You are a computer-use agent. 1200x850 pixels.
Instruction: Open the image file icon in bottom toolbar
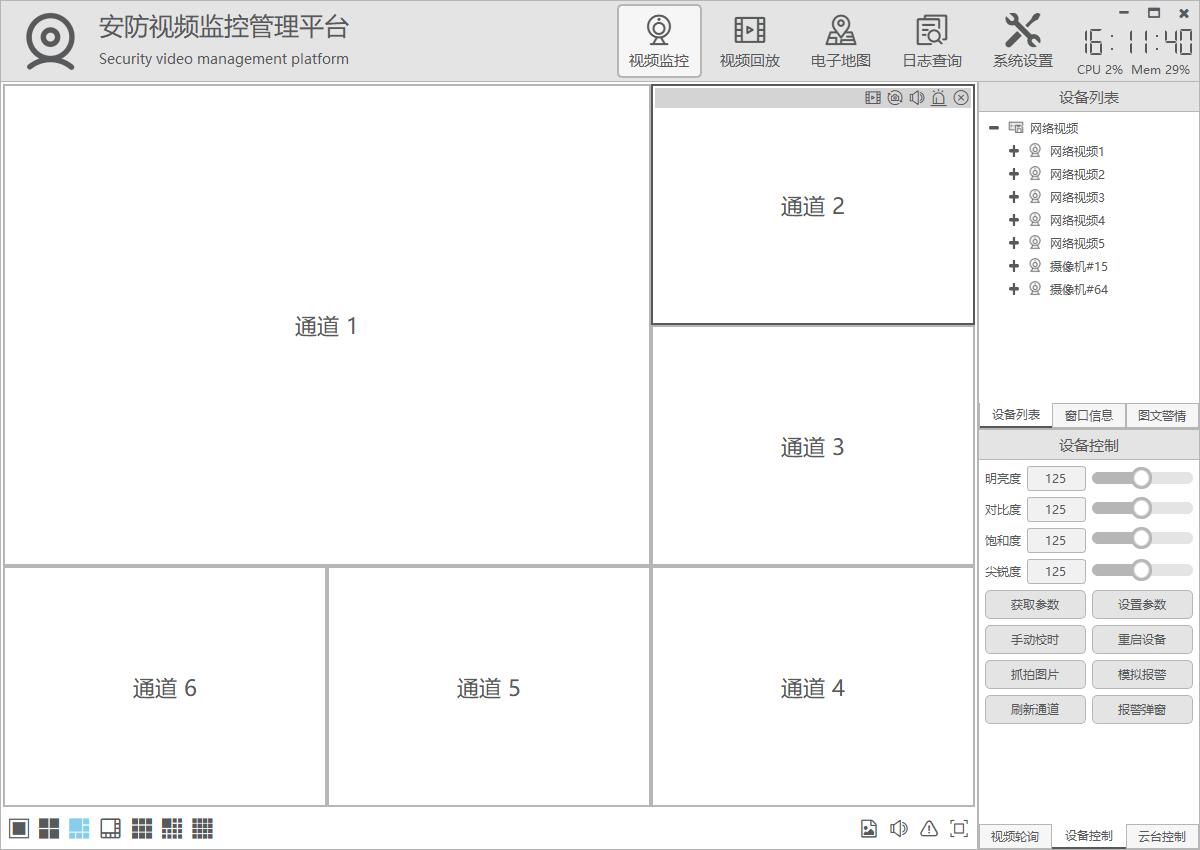[x=869, y=828]
